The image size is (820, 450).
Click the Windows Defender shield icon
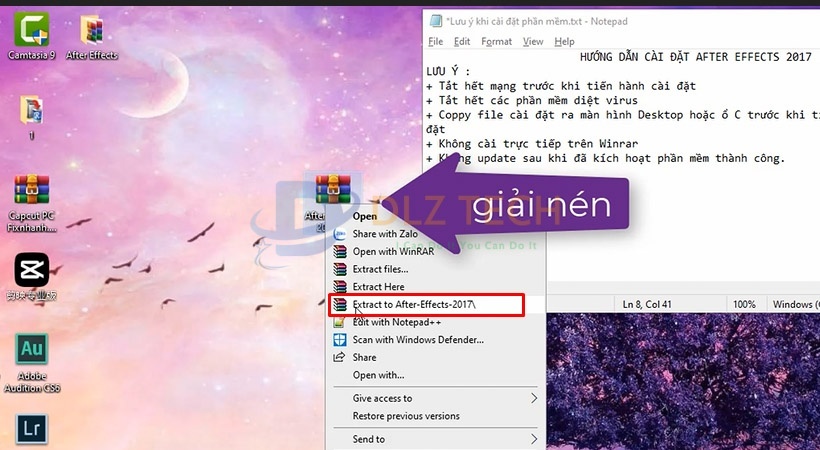click(x=340, y=340)
